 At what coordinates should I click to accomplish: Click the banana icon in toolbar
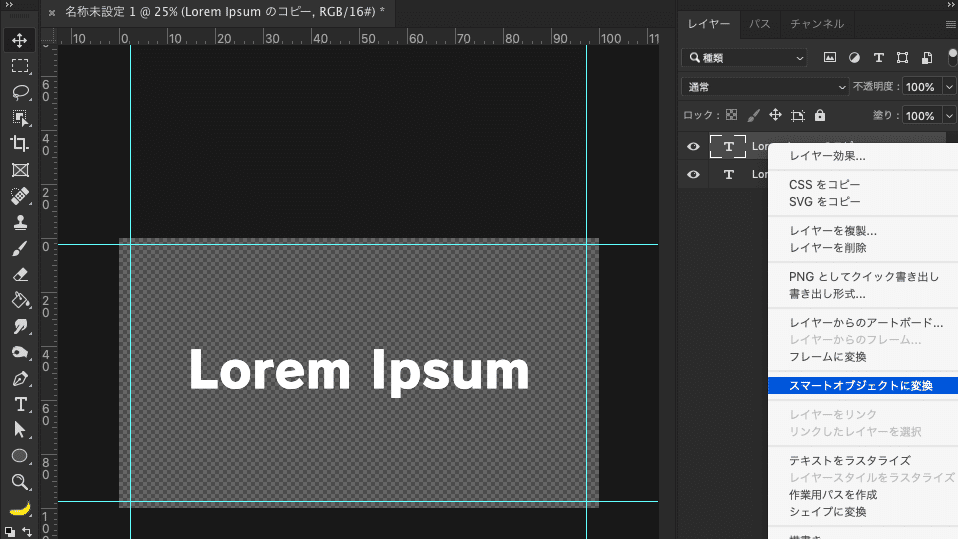click(x=20, y=508)
